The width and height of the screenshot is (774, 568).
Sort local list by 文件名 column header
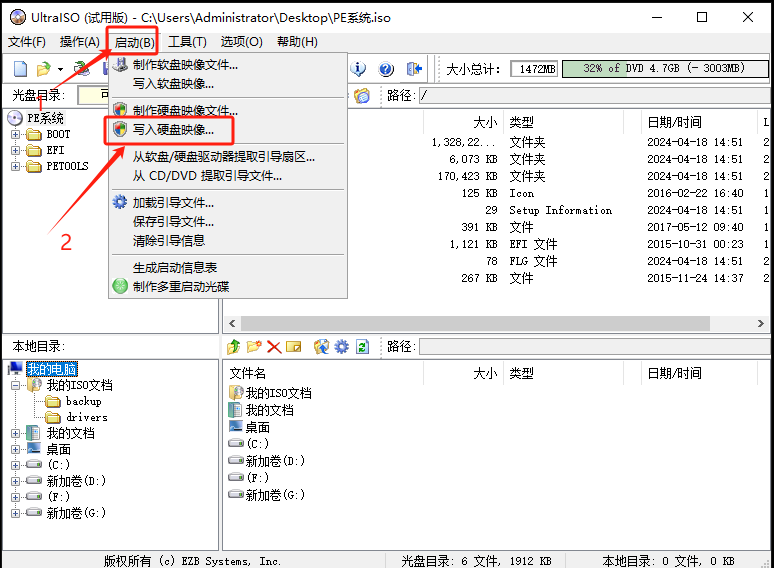[324, 373]
